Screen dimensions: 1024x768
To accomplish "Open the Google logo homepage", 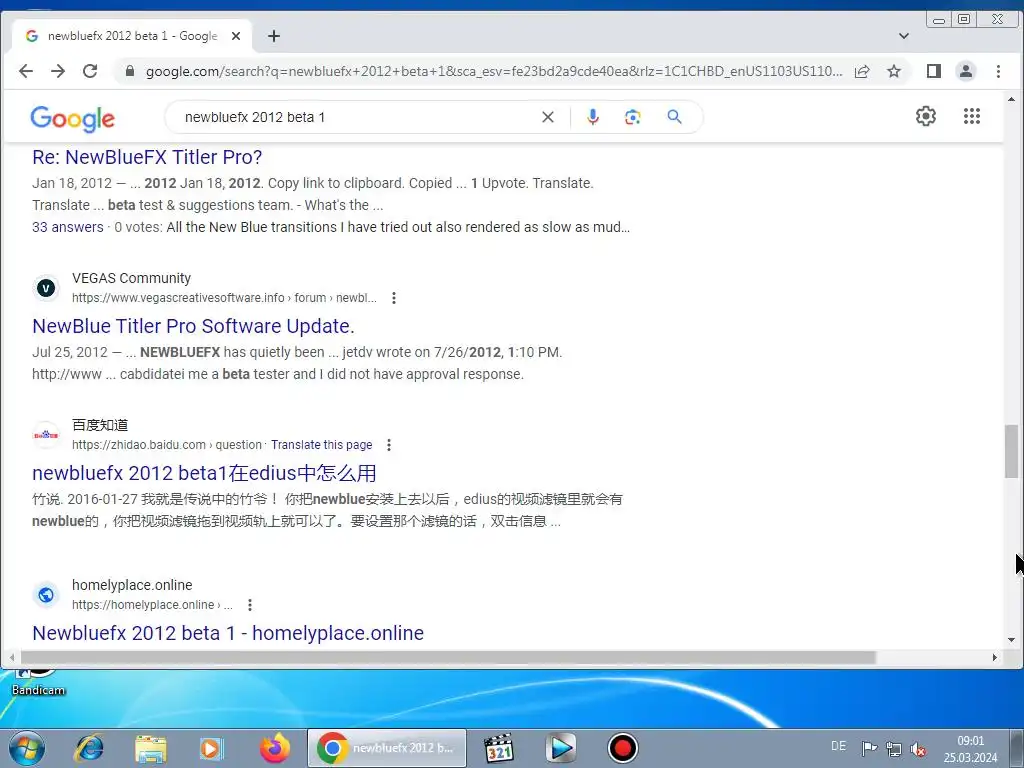I will coord(72,118).
